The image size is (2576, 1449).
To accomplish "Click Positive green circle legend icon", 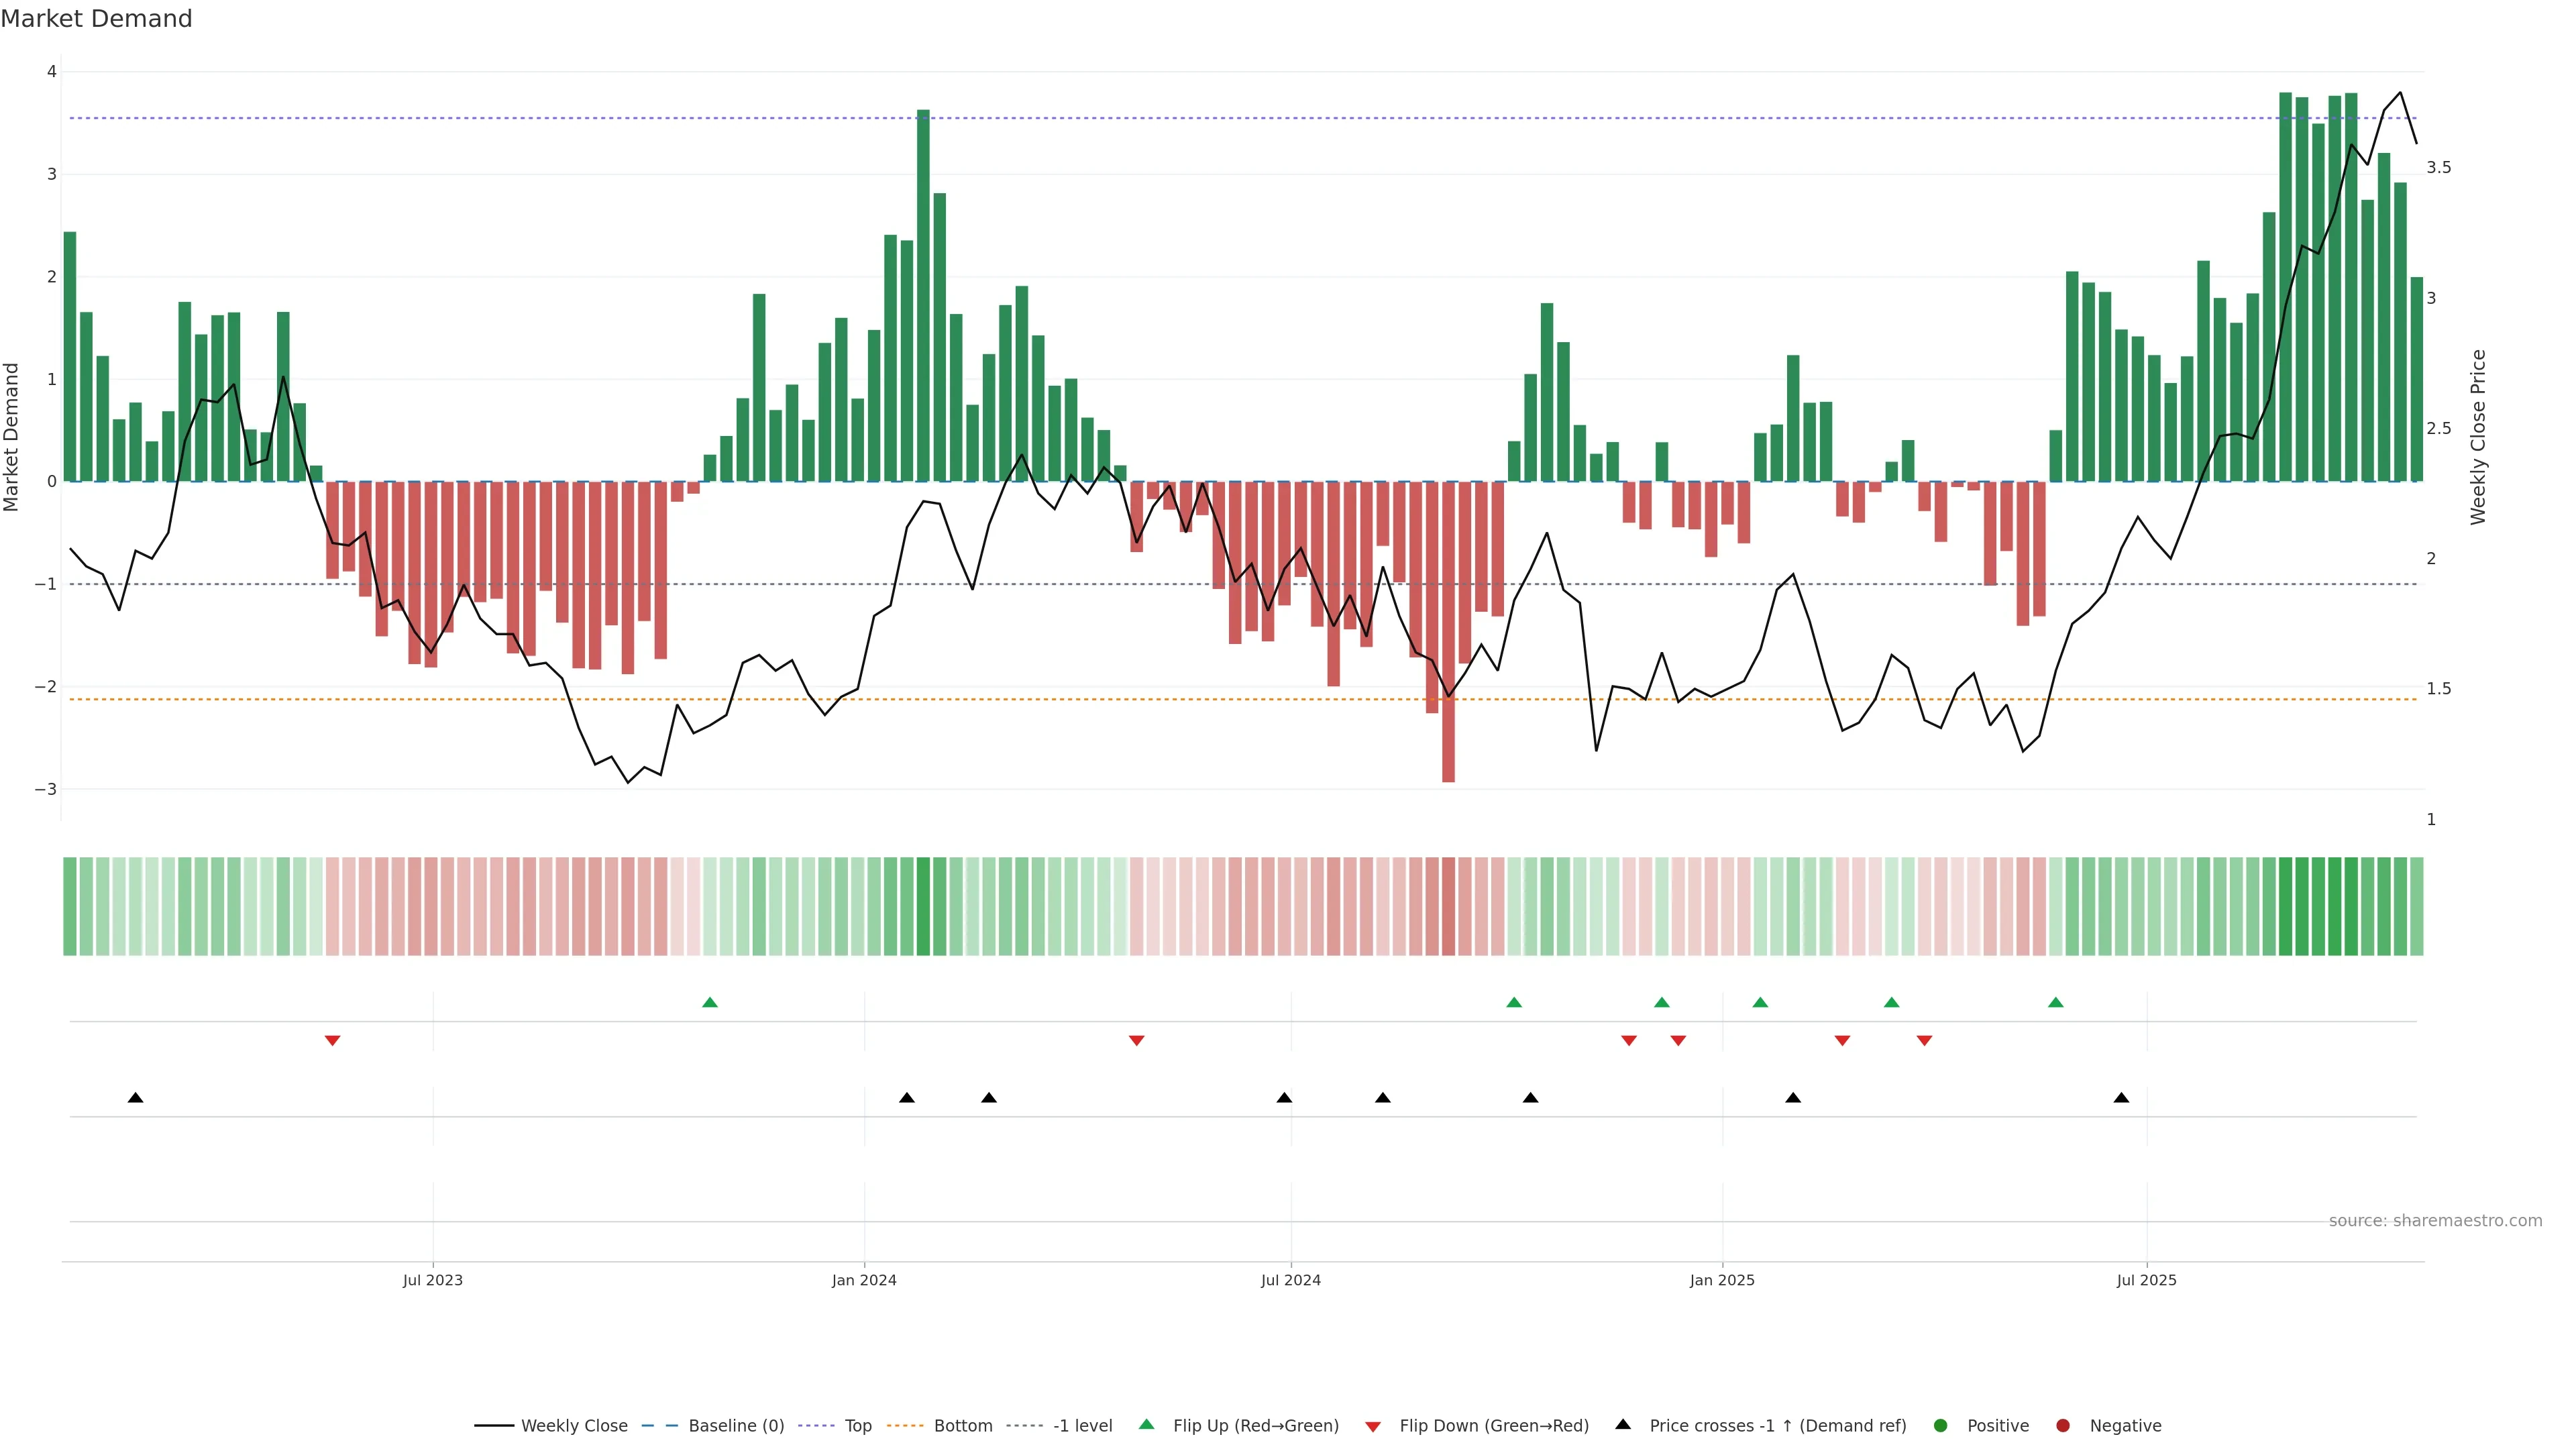I will pyautogui.click(x=1941, y=1425).
